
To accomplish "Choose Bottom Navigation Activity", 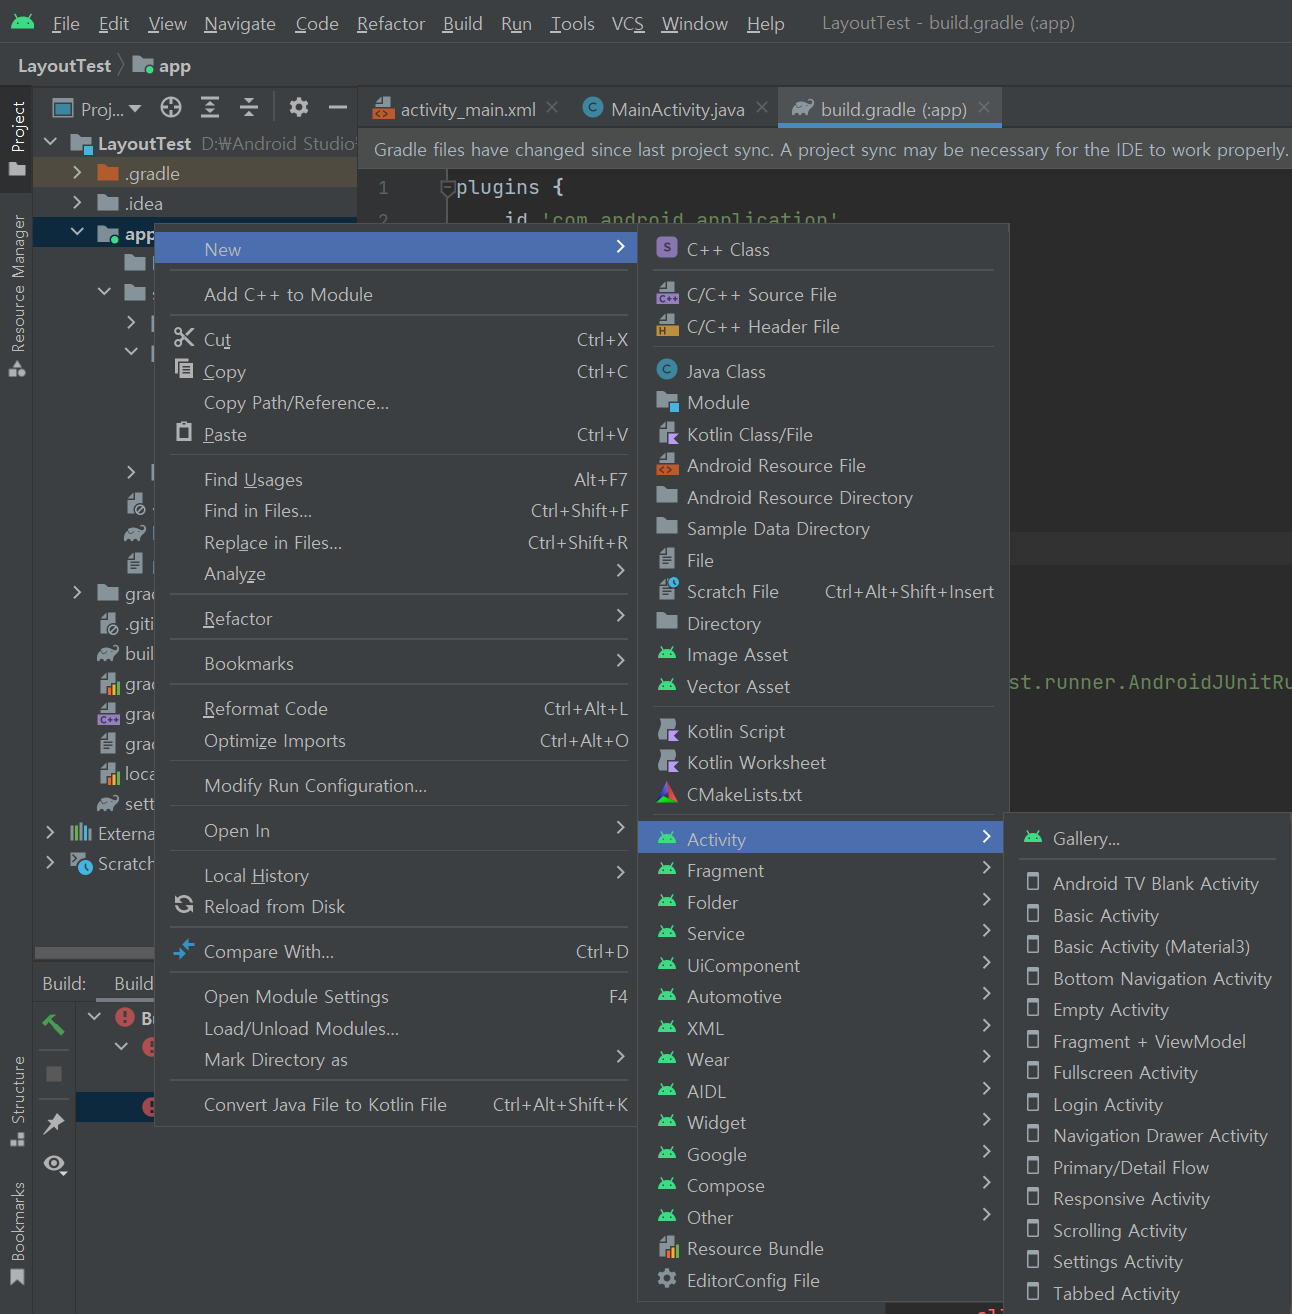I will [1148, 978].
